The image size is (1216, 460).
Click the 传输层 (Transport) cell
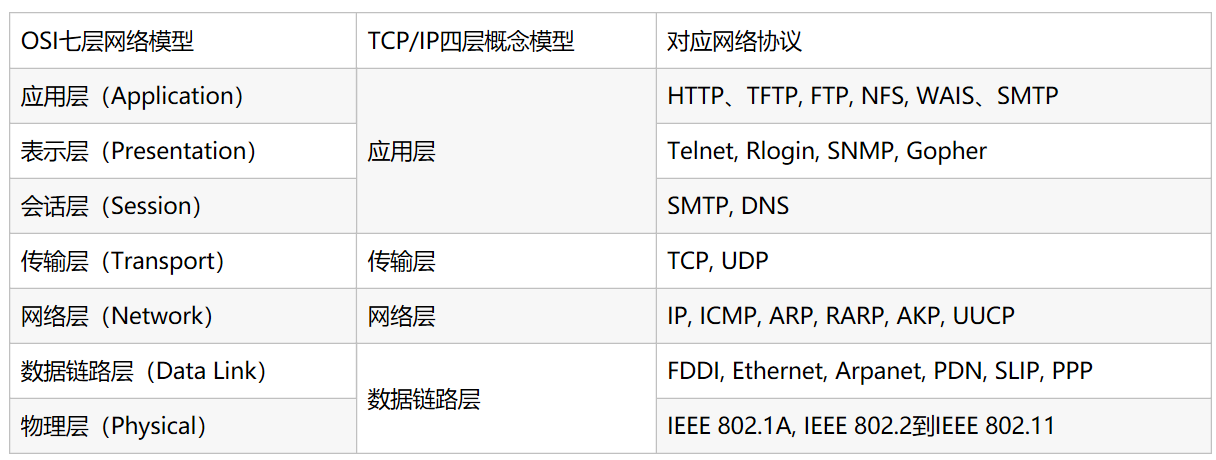[x=183, y=261]
